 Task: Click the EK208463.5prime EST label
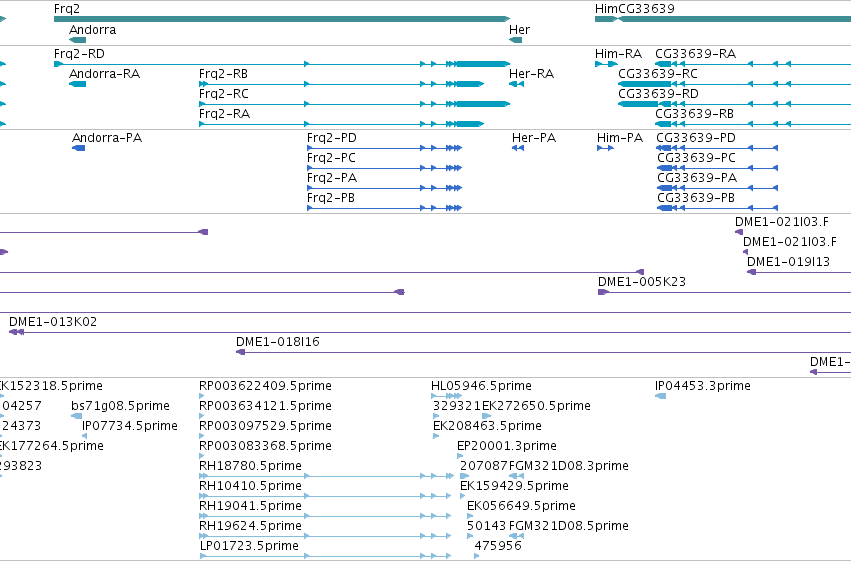tap(487, 426)
